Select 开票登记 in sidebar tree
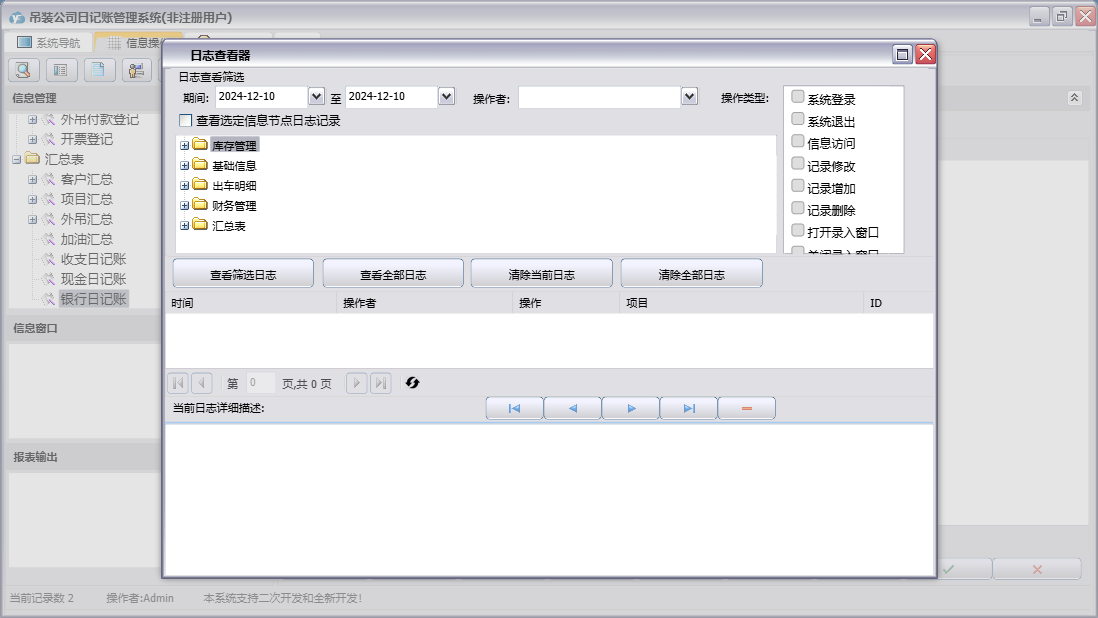The height and width of the screenshot is (618, 1098). 86,139
